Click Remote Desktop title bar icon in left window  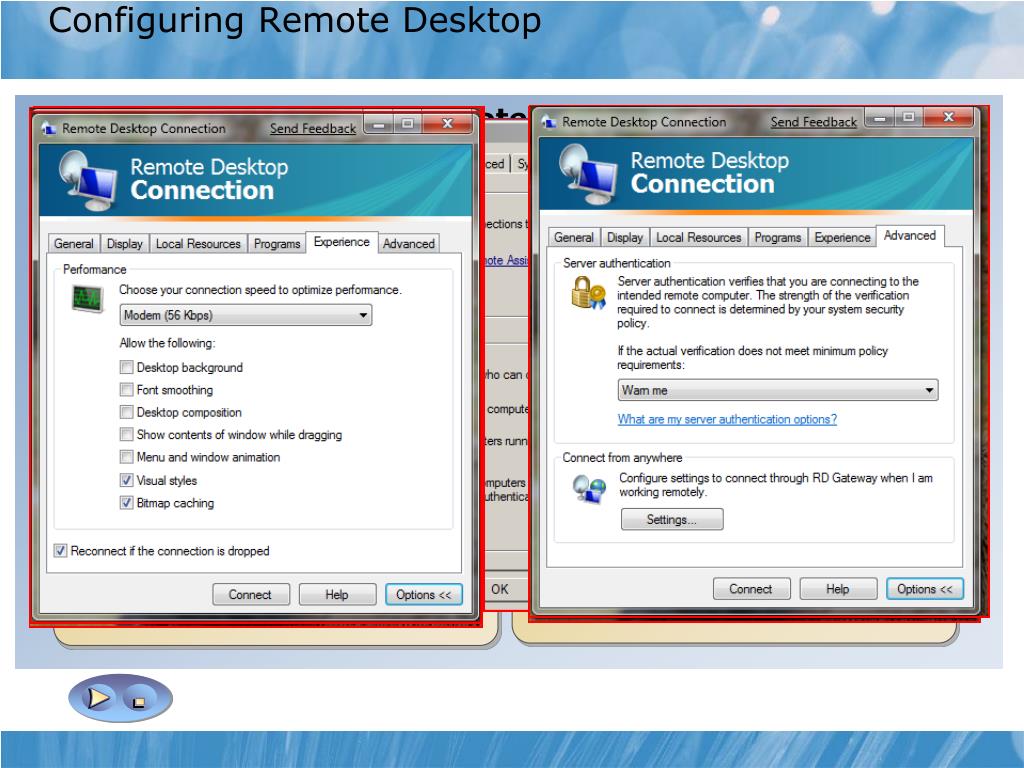coord(48,128)
